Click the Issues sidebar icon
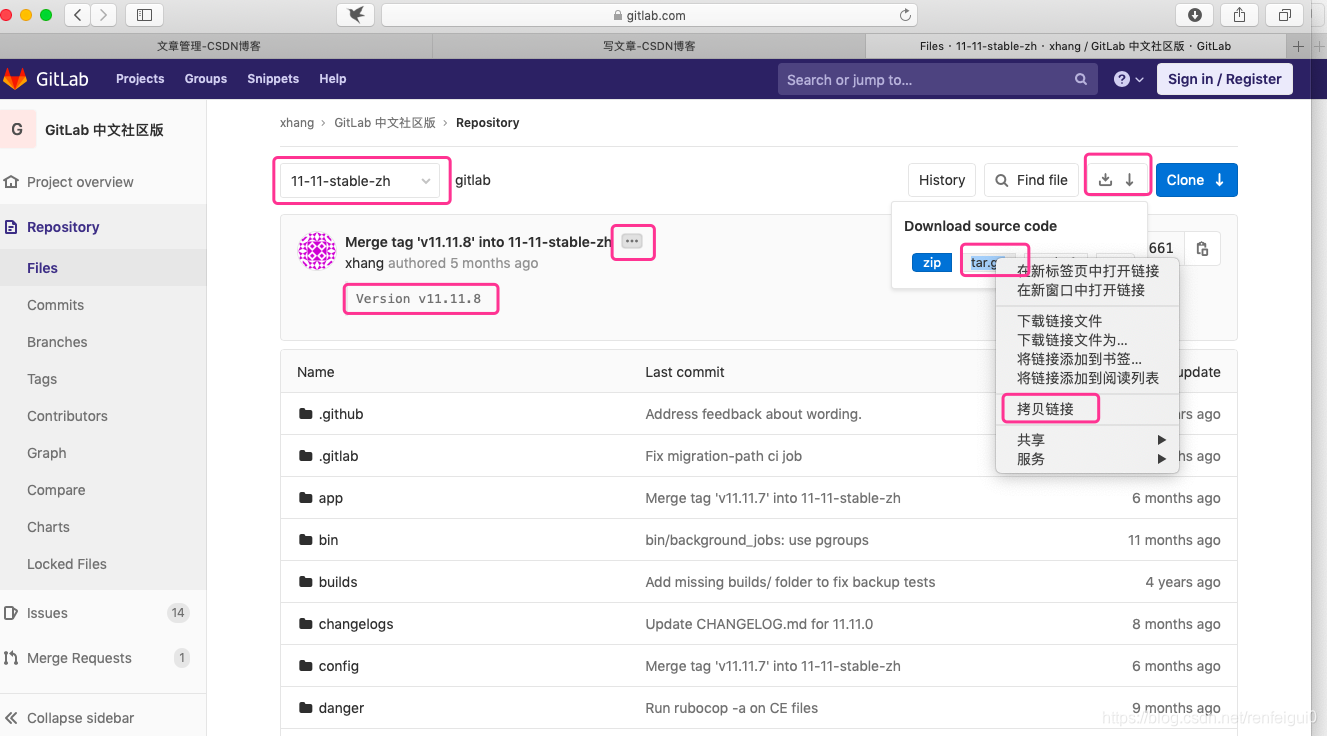The width and height of the screenshot is (1327, 736). (x=12, y=613)
